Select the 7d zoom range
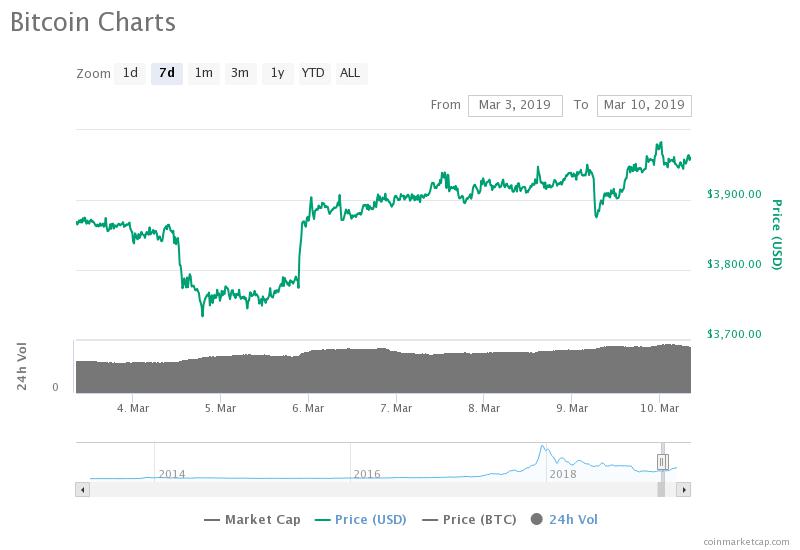The width and height of the screenshot is (800, 550). 166,73
